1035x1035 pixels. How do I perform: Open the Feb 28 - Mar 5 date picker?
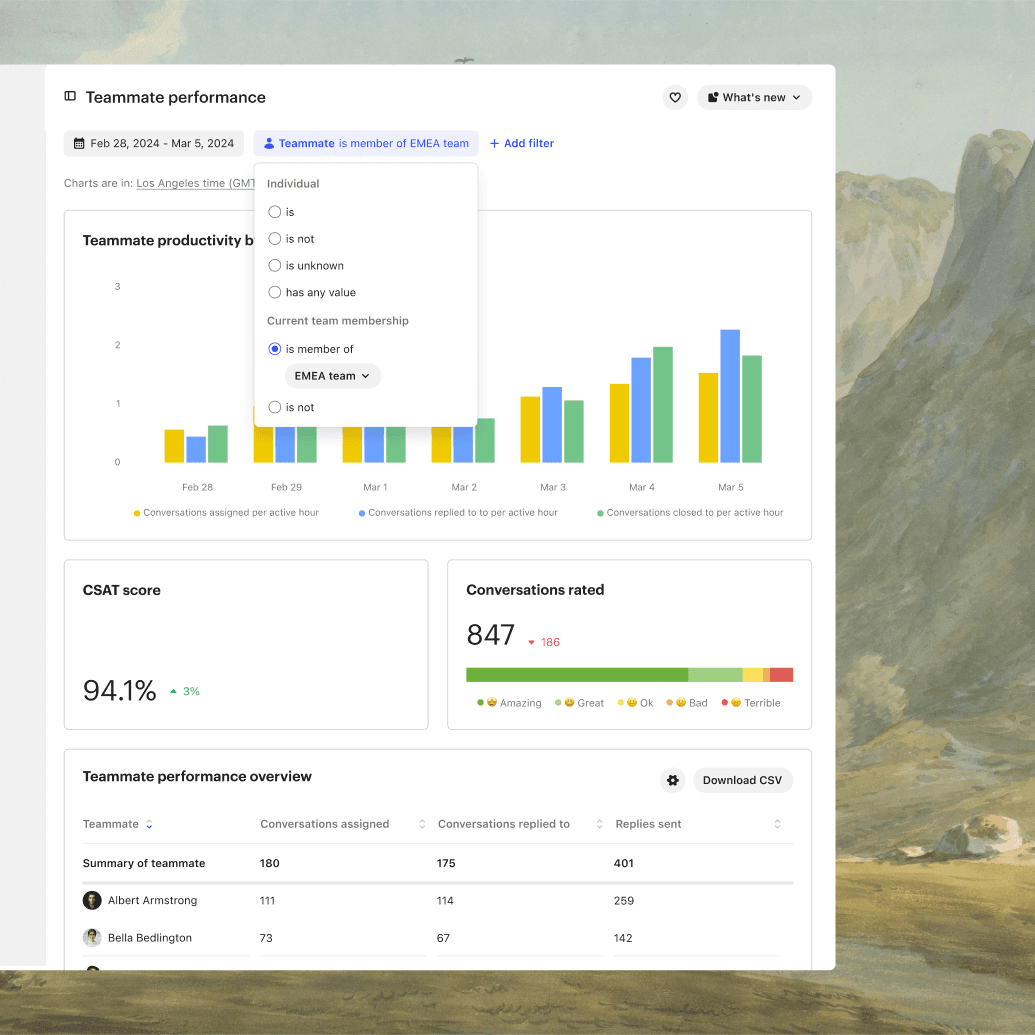(x=154, y=143)
